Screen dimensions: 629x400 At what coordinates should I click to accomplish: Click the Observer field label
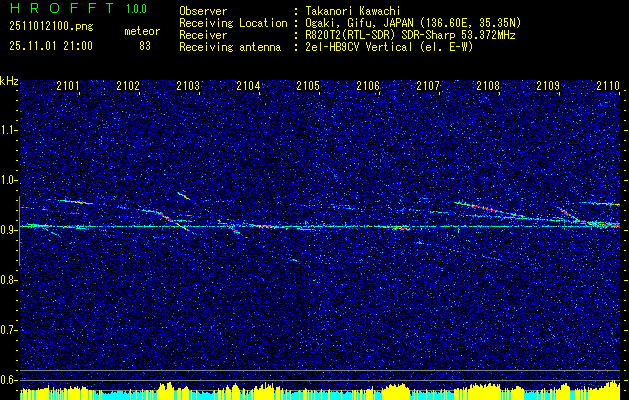[203, 11]
